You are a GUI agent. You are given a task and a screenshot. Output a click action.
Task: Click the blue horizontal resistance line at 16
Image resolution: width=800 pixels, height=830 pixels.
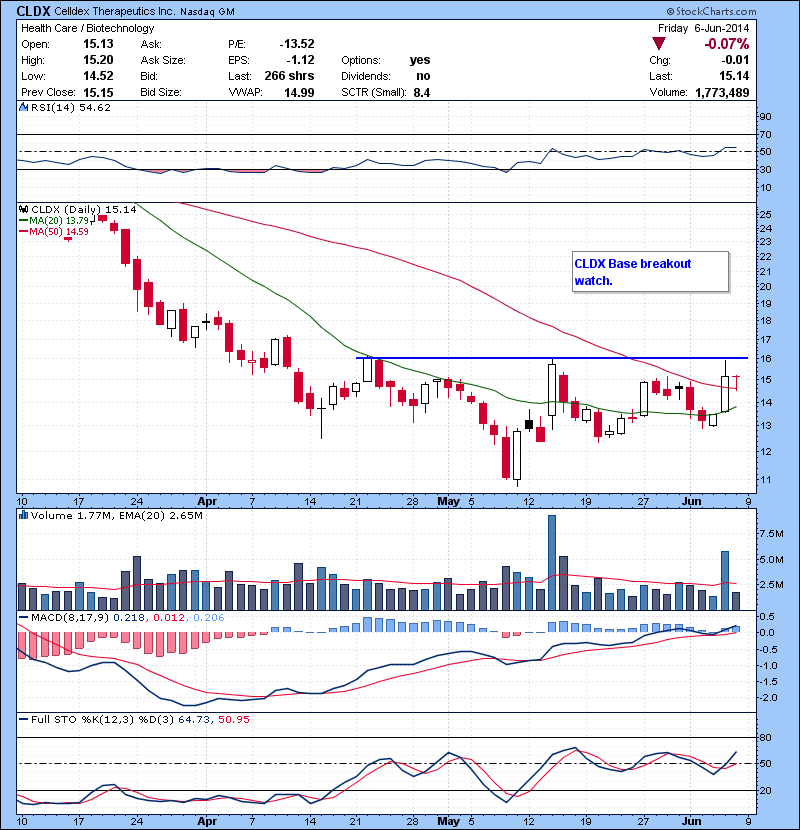(552, 358)
